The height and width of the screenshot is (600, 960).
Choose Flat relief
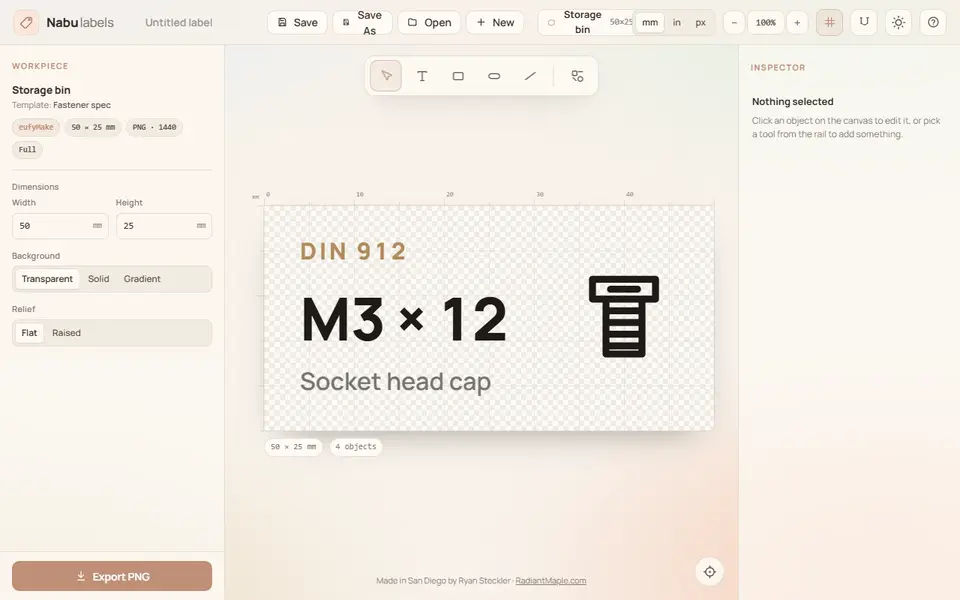pos(29,333)
